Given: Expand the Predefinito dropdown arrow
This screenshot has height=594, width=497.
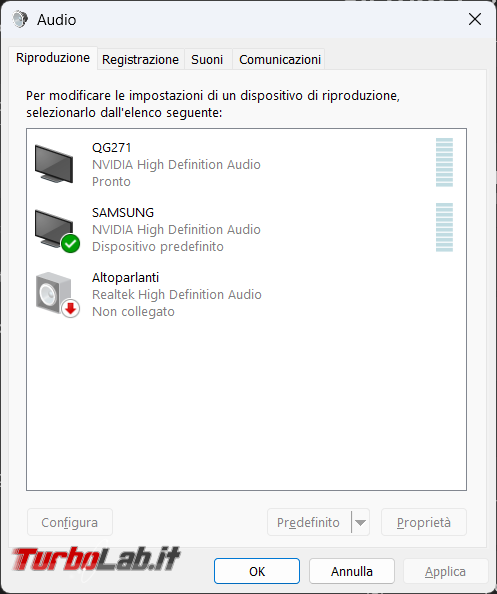Looking at the screenshot, I should click(360, 522).
